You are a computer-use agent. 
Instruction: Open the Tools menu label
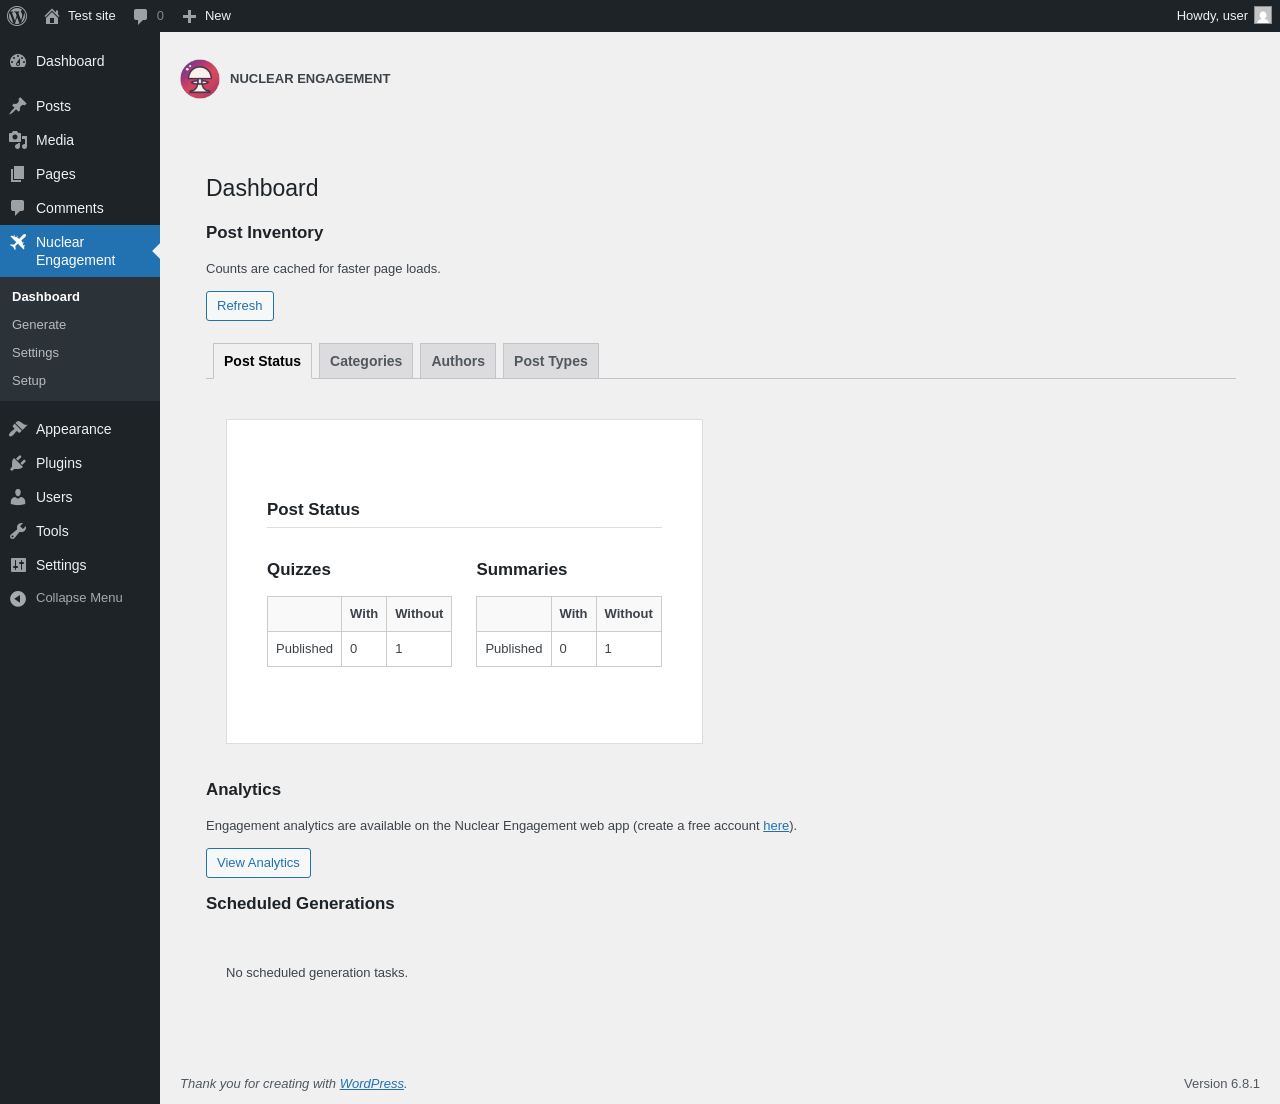tap(52, 531)
